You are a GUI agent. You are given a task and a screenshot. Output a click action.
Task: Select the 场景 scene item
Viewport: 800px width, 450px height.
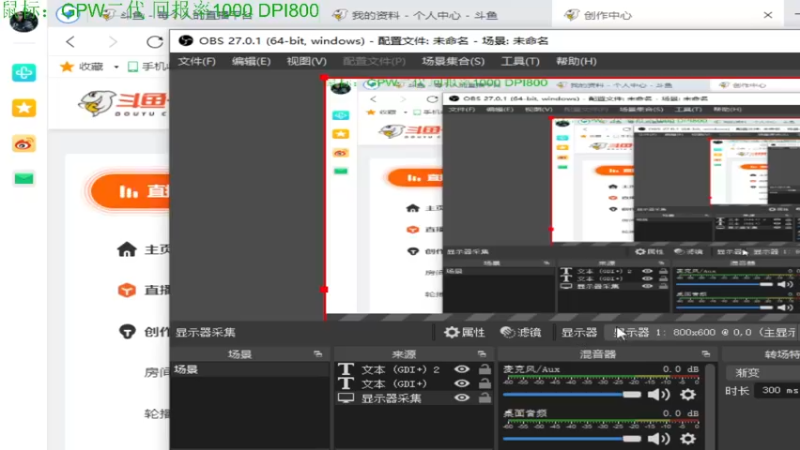(x=250, y=369)
